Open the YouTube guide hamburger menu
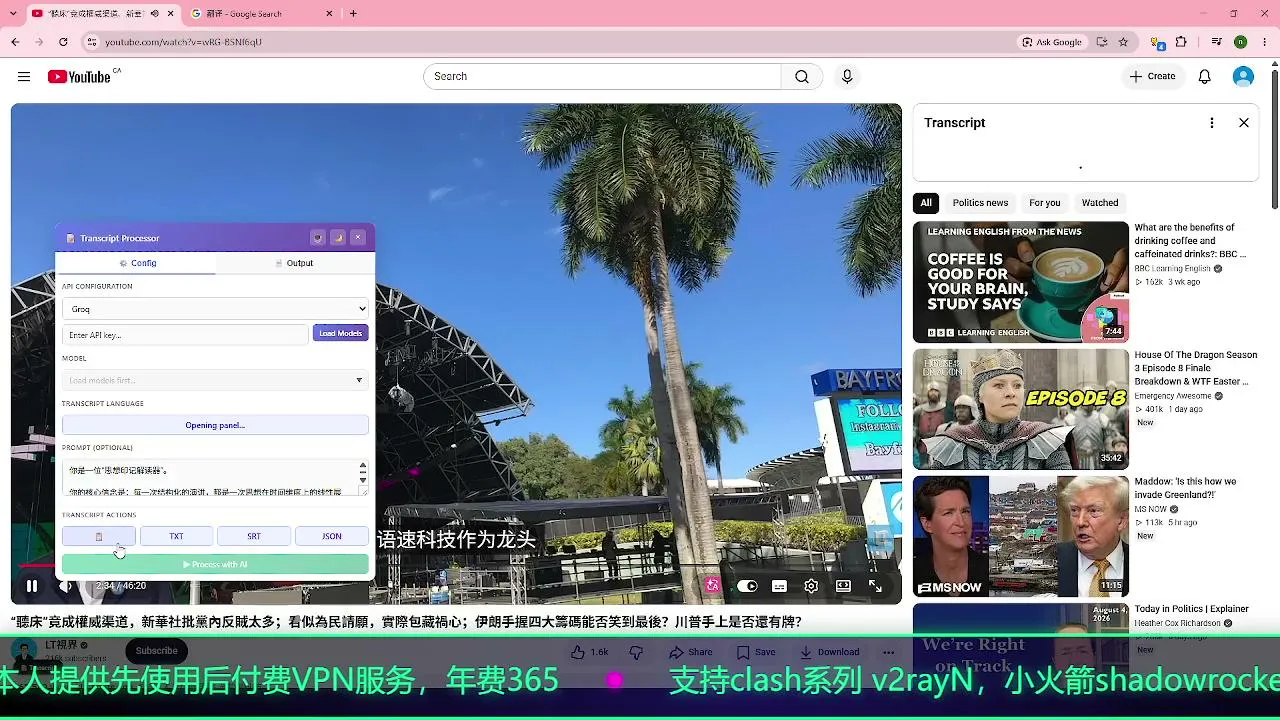The image size is (1280, 720). [24, 77]
